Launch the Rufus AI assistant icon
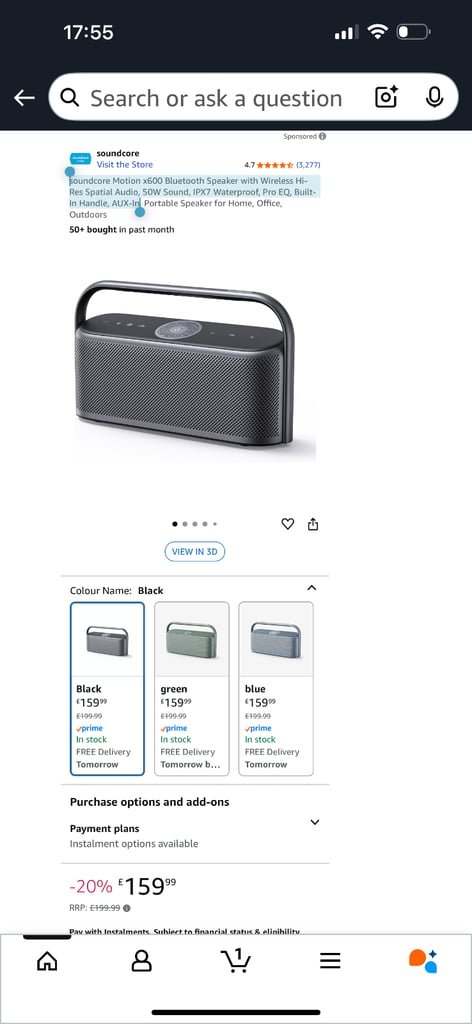The image size is (472, 1024). point(423,961)
